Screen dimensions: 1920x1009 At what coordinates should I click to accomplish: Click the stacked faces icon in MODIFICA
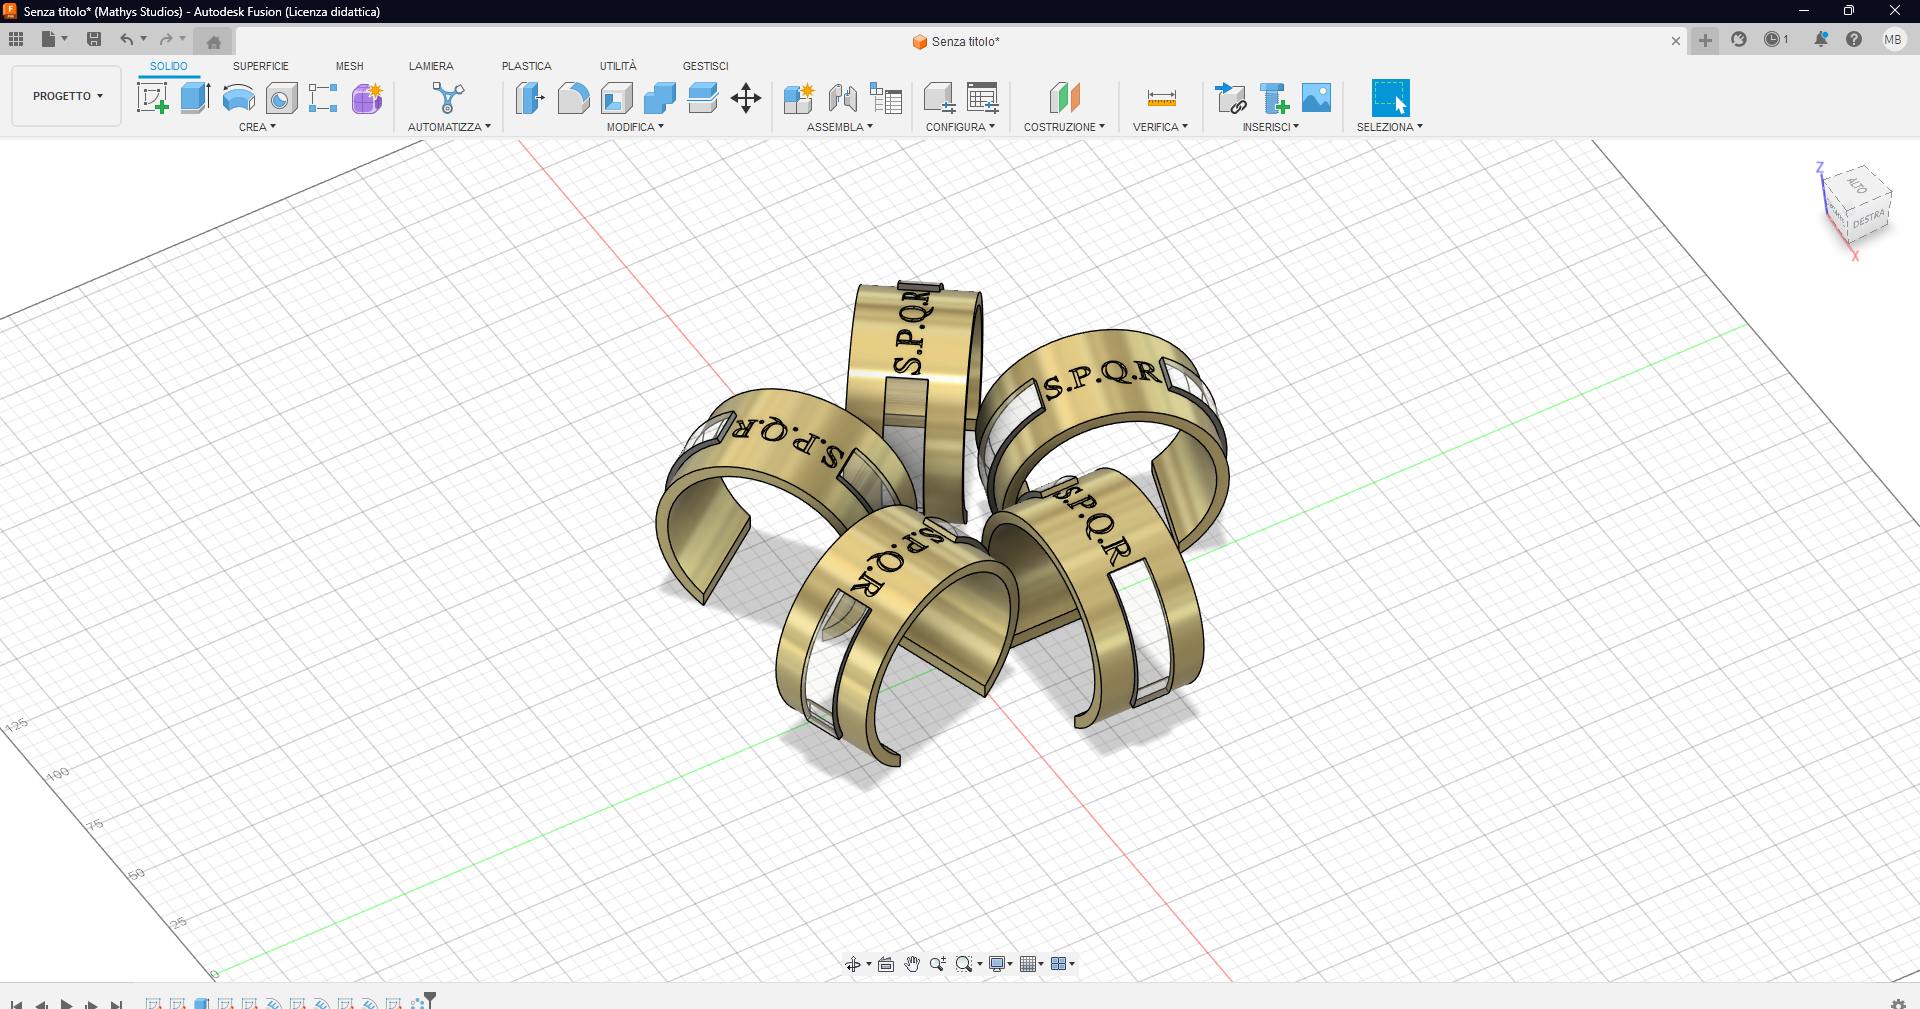[703, 98]
